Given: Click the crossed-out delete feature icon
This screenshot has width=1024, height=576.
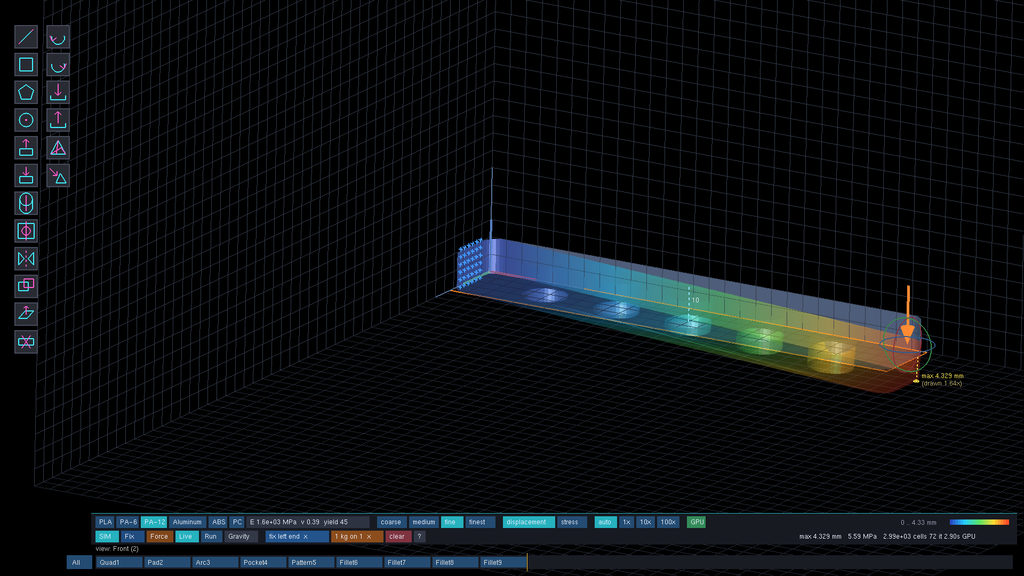Looking at the screenshot, I should click(26, 342).
